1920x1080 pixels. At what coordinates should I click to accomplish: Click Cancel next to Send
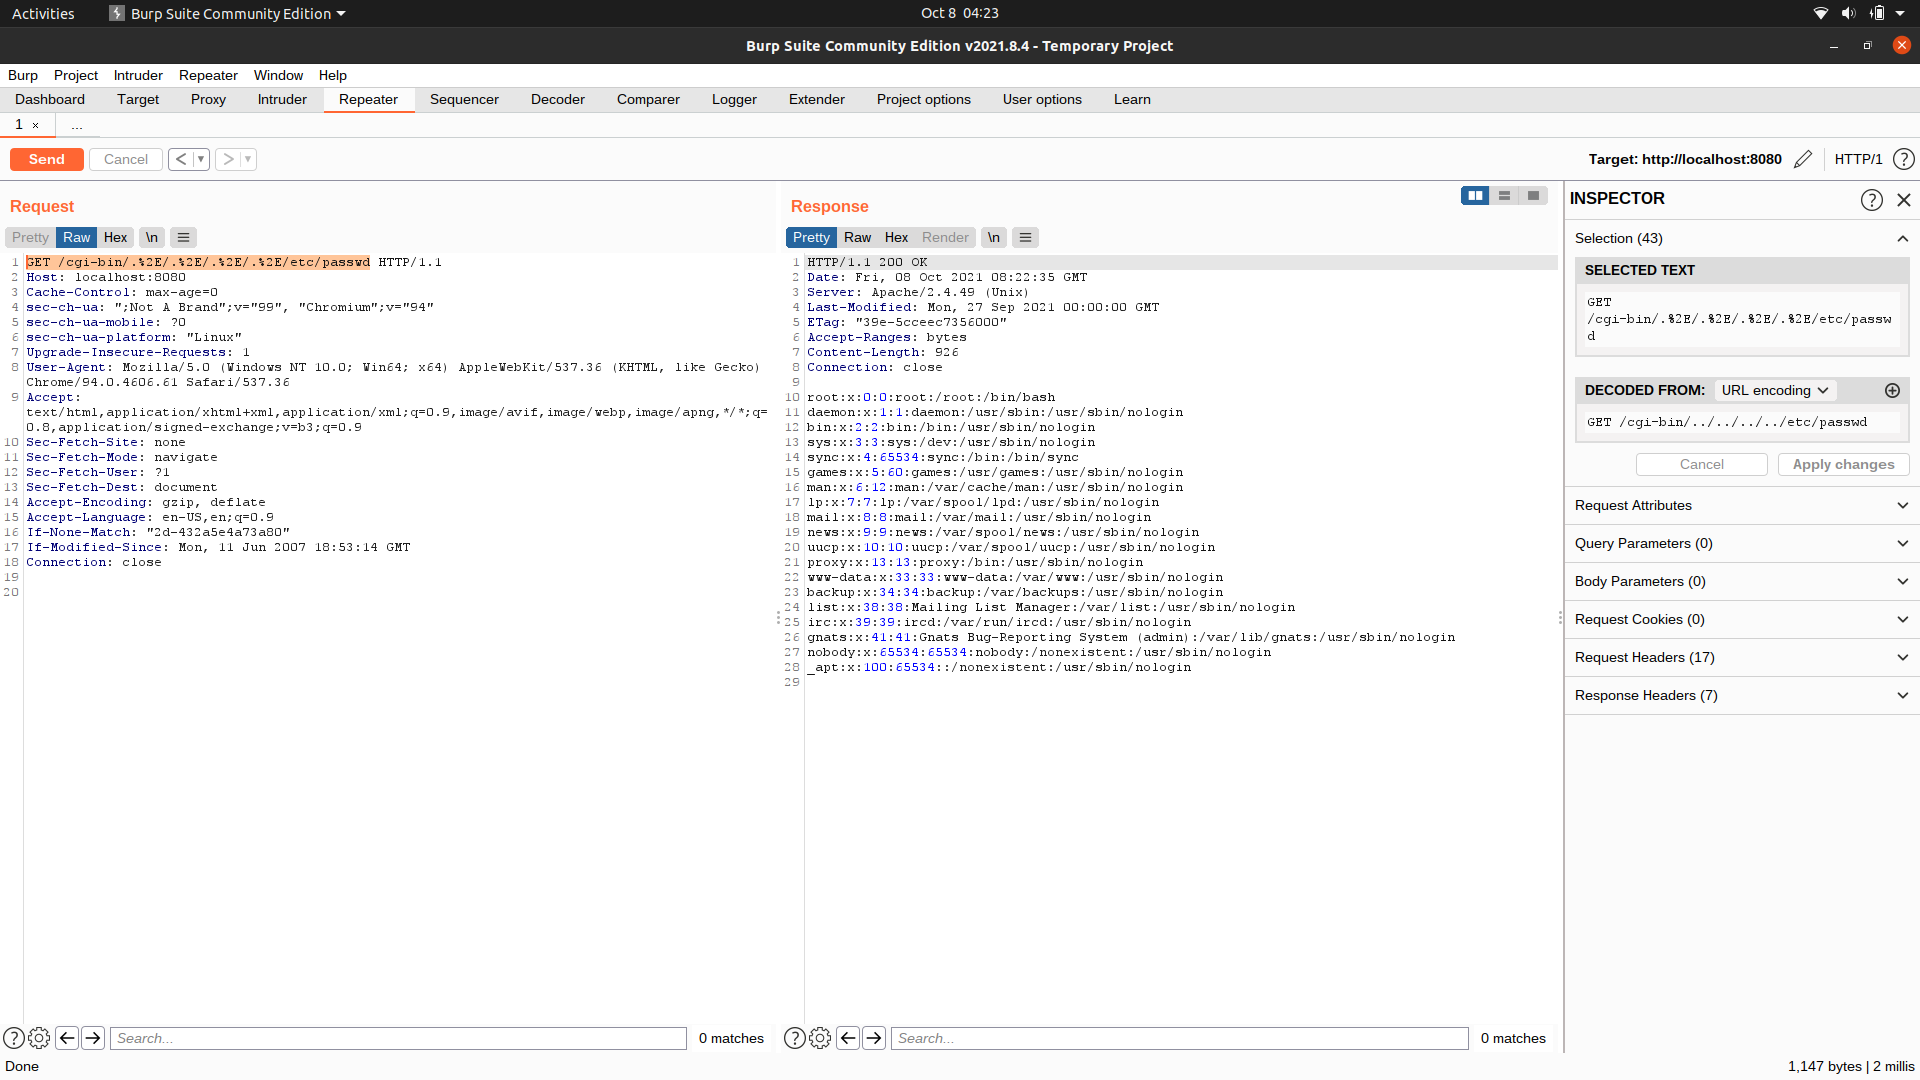click(x=126, y=159)
